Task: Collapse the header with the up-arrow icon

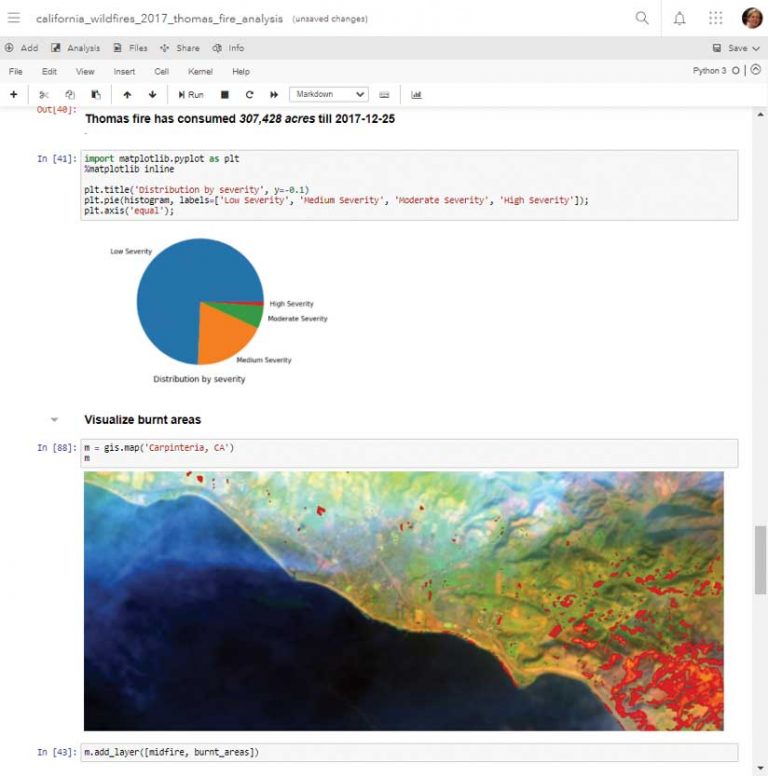Action: click(756, 70)
